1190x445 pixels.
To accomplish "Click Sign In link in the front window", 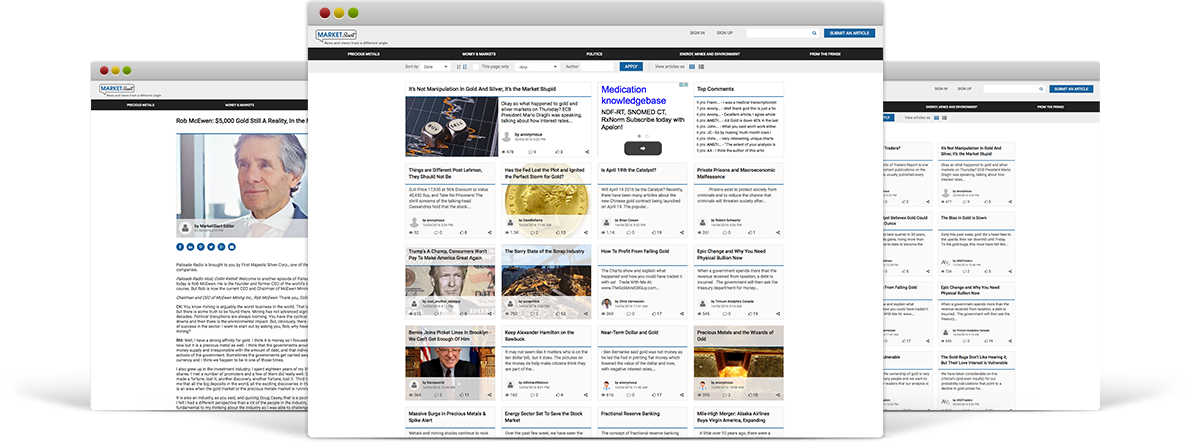I will [697, 33].
